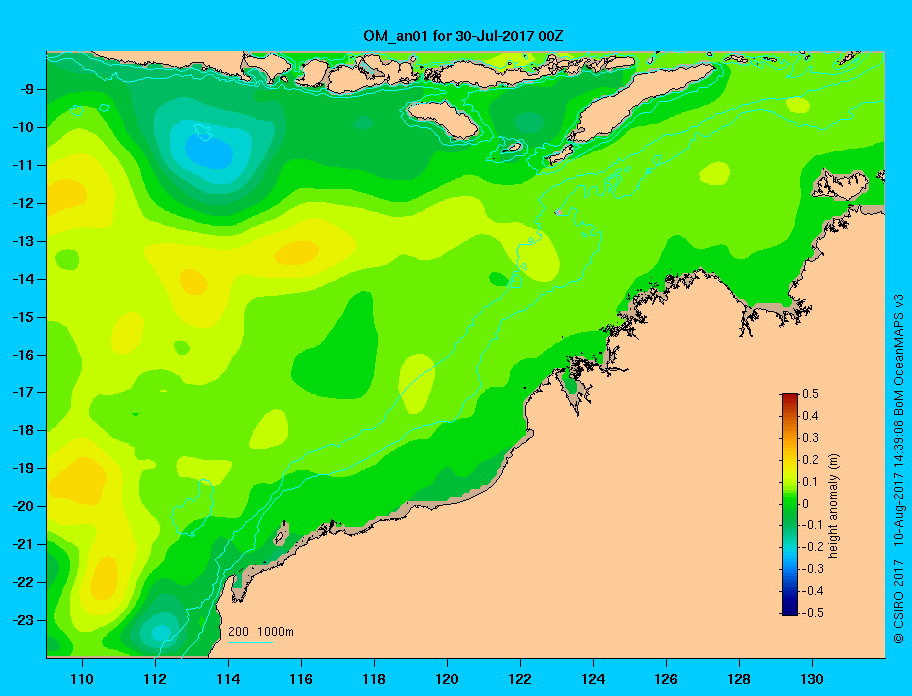This screenshot has width=912, height=696.
Task: Select the positive '0.3' colorbar tick label
Action: click(x=811, y=438)
